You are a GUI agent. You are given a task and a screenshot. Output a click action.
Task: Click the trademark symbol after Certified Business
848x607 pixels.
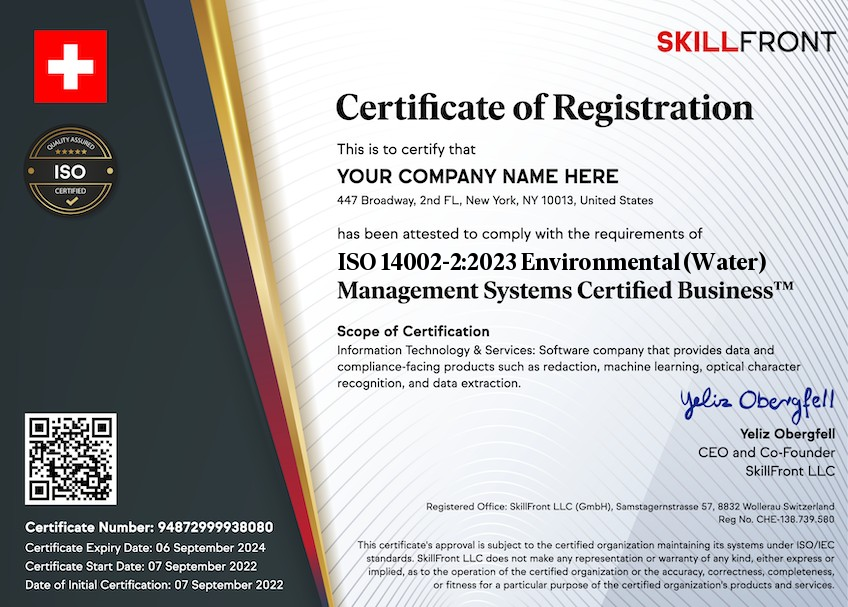coord(783,286)
